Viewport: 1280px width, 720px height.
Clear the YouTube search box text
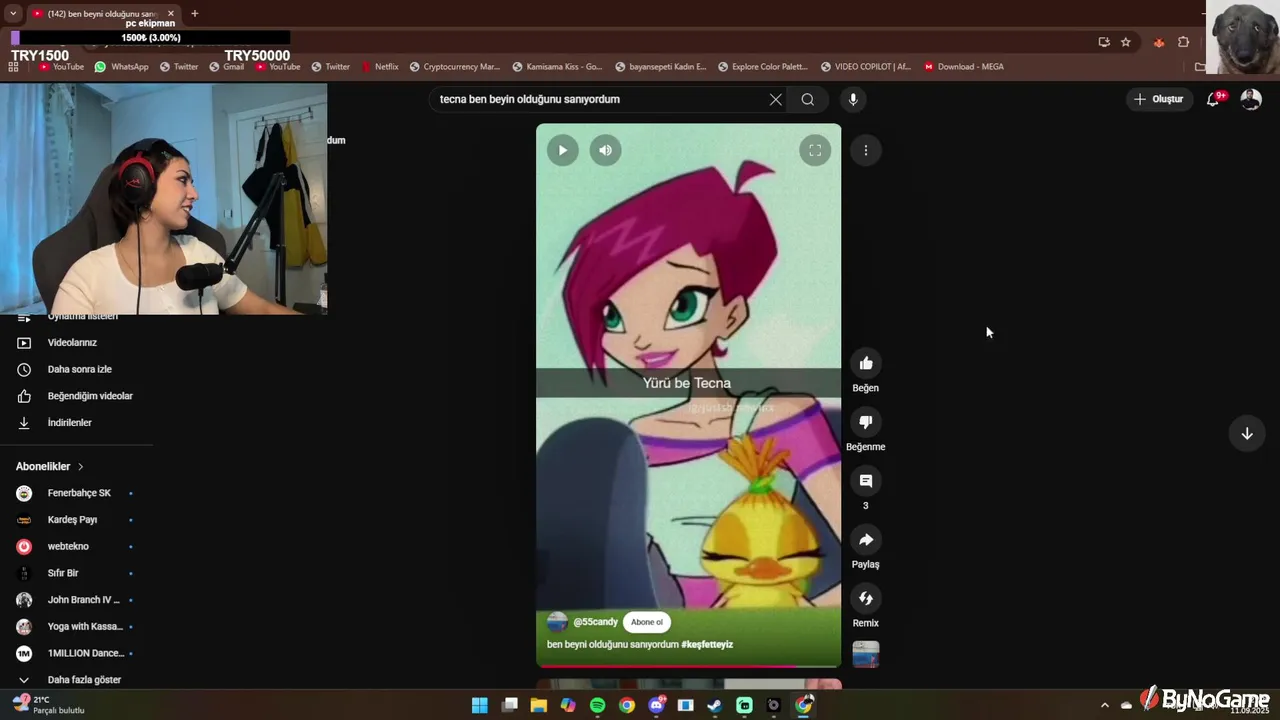775,99
